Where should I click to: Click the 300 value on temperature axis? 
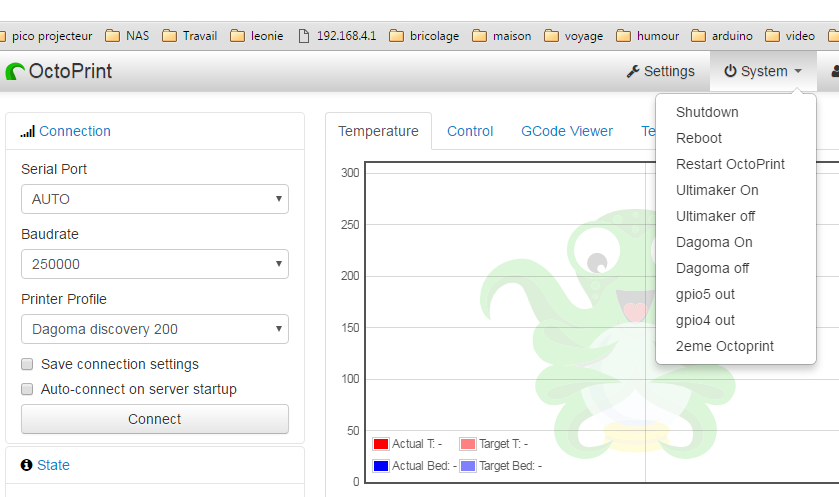350,173
